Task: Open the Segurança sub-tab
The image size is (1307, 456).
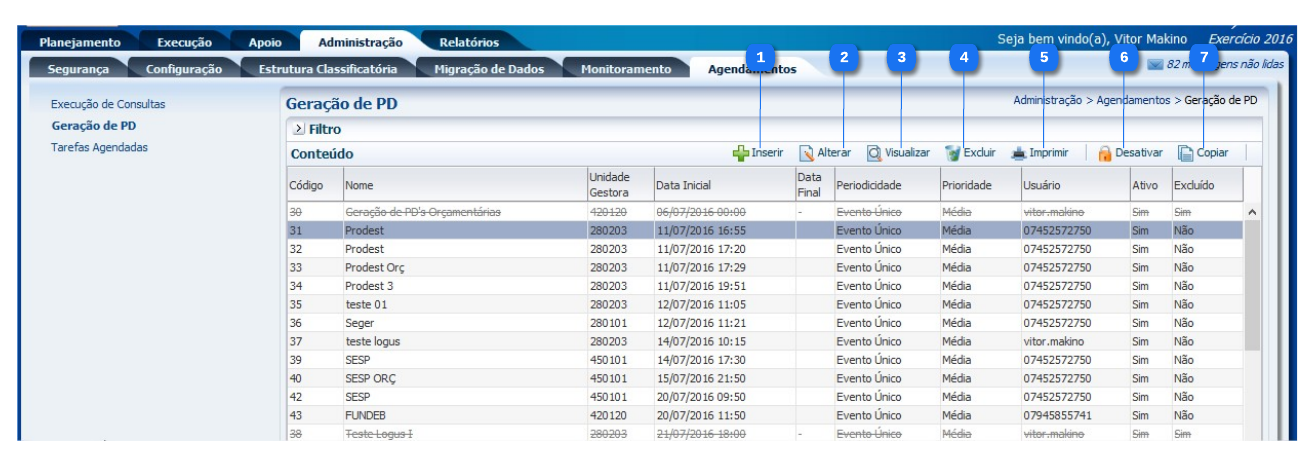Action: [77, 69]
